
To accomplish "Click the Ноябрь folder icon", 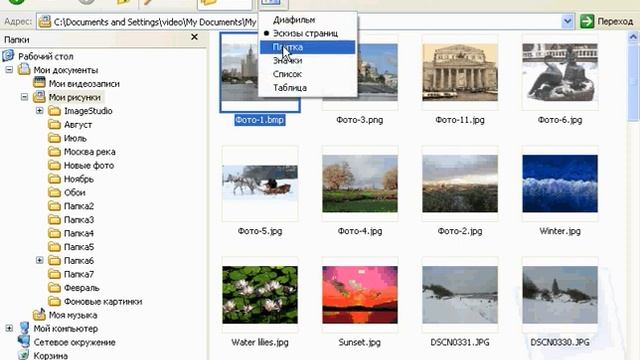I will (54, 179).
